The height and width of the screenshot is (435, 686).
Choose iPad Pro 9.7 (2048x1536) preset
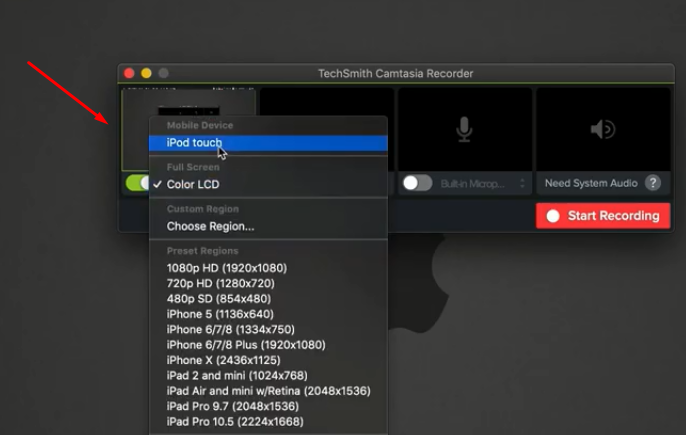tap(268, 406)
